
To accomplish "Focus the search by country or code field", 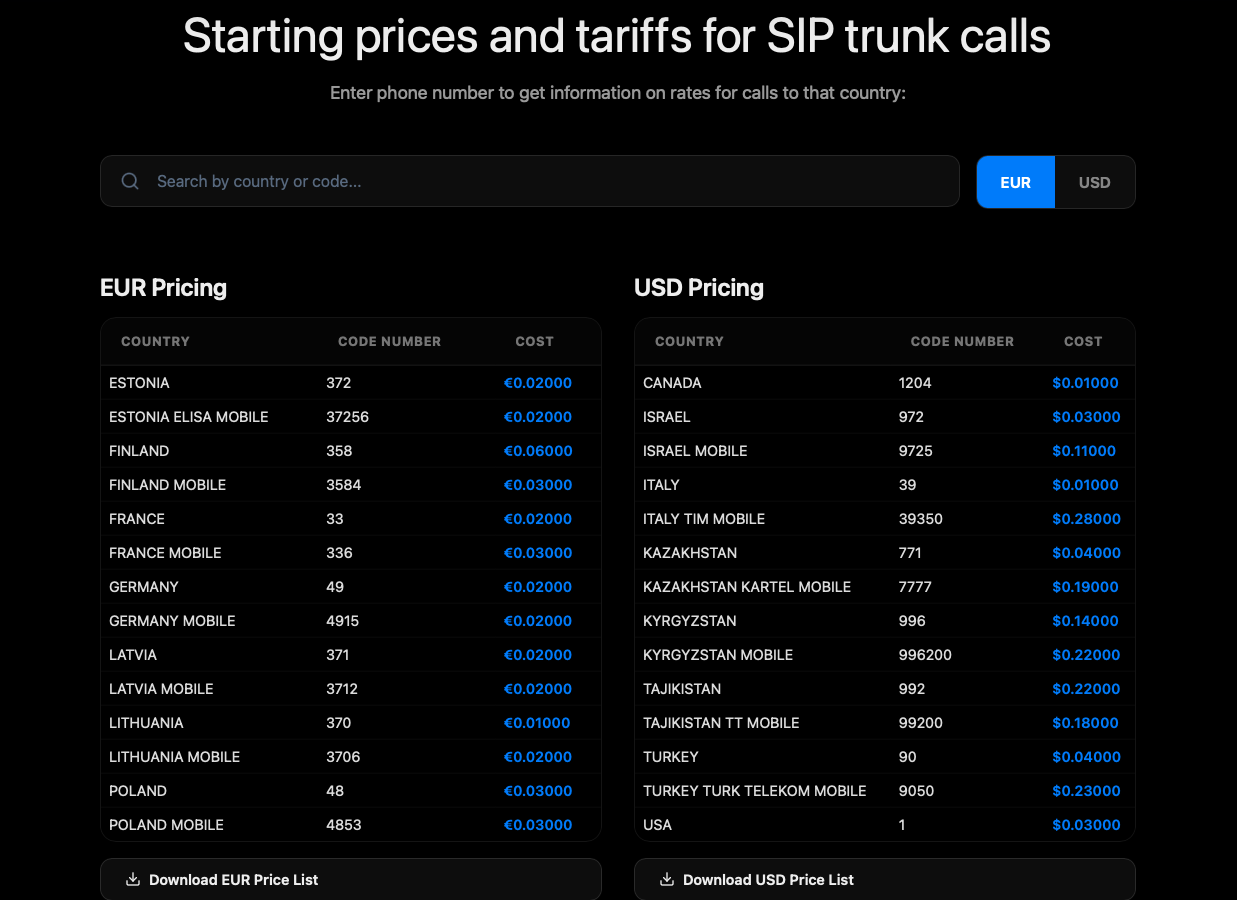I will point(550,181).
